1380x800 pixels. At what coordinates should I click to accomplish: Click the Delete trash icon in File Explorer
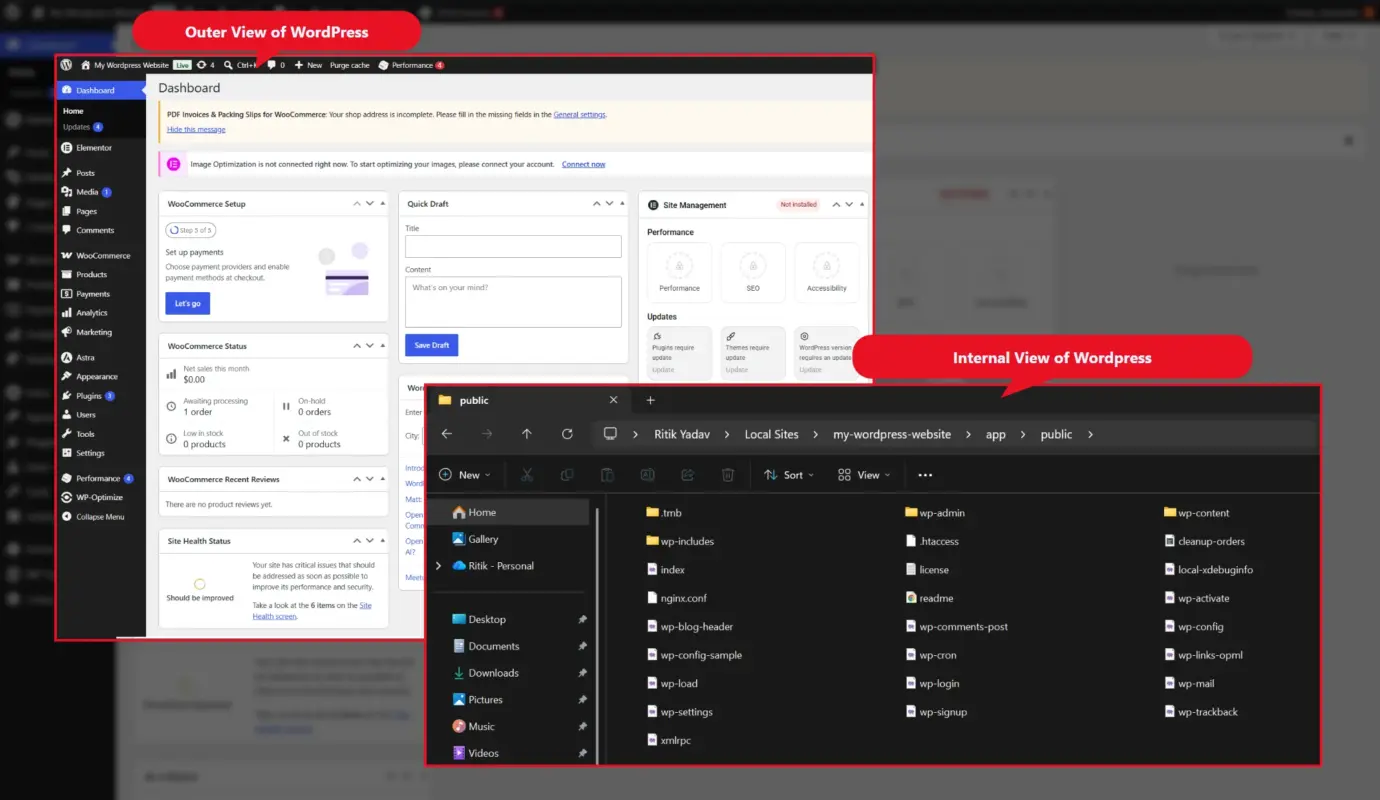(x=728, y=475)
